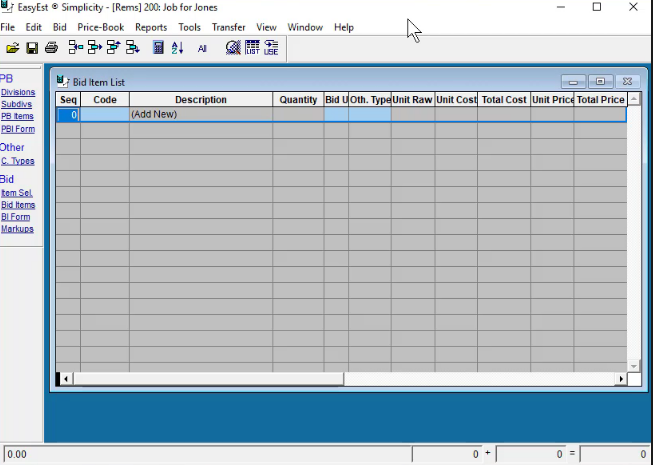Viewport: 653px width, 465px height.
Task: Click the empty Code cell in Add New row
Action: coord(105,114)
